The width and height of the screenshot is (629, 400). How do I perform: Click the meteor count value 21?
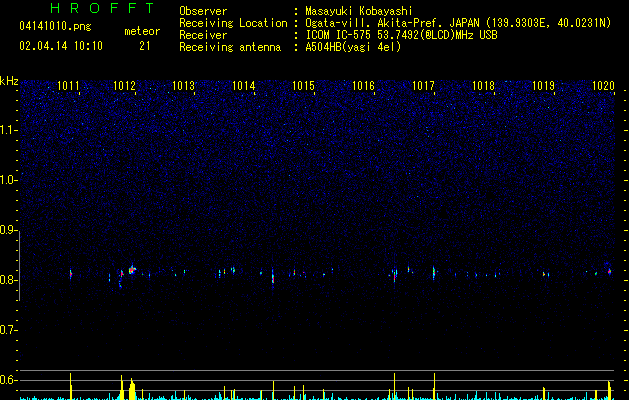(x=145, y=46)
